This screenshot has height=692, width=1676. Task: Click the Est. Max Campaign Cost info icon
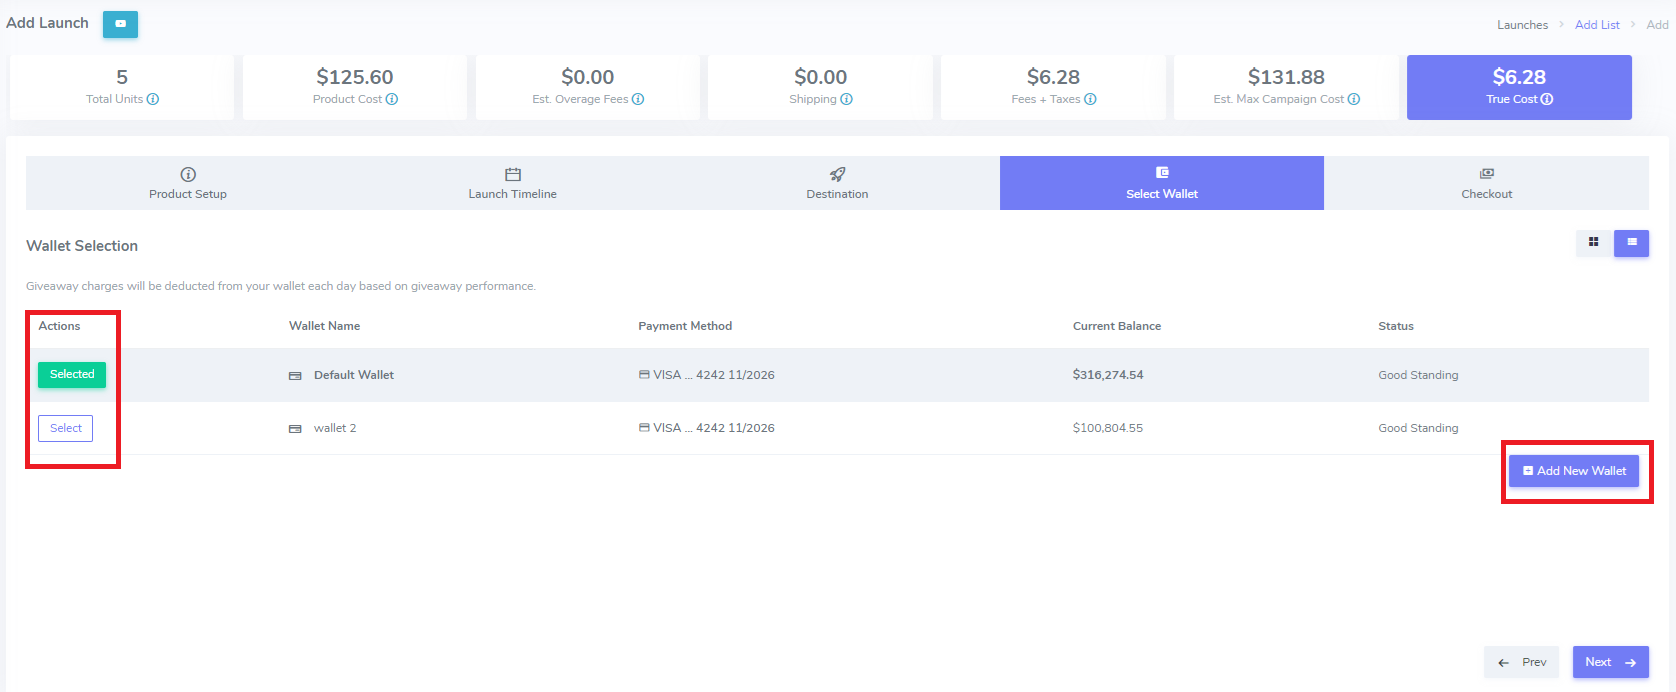tap(1354, 99)
